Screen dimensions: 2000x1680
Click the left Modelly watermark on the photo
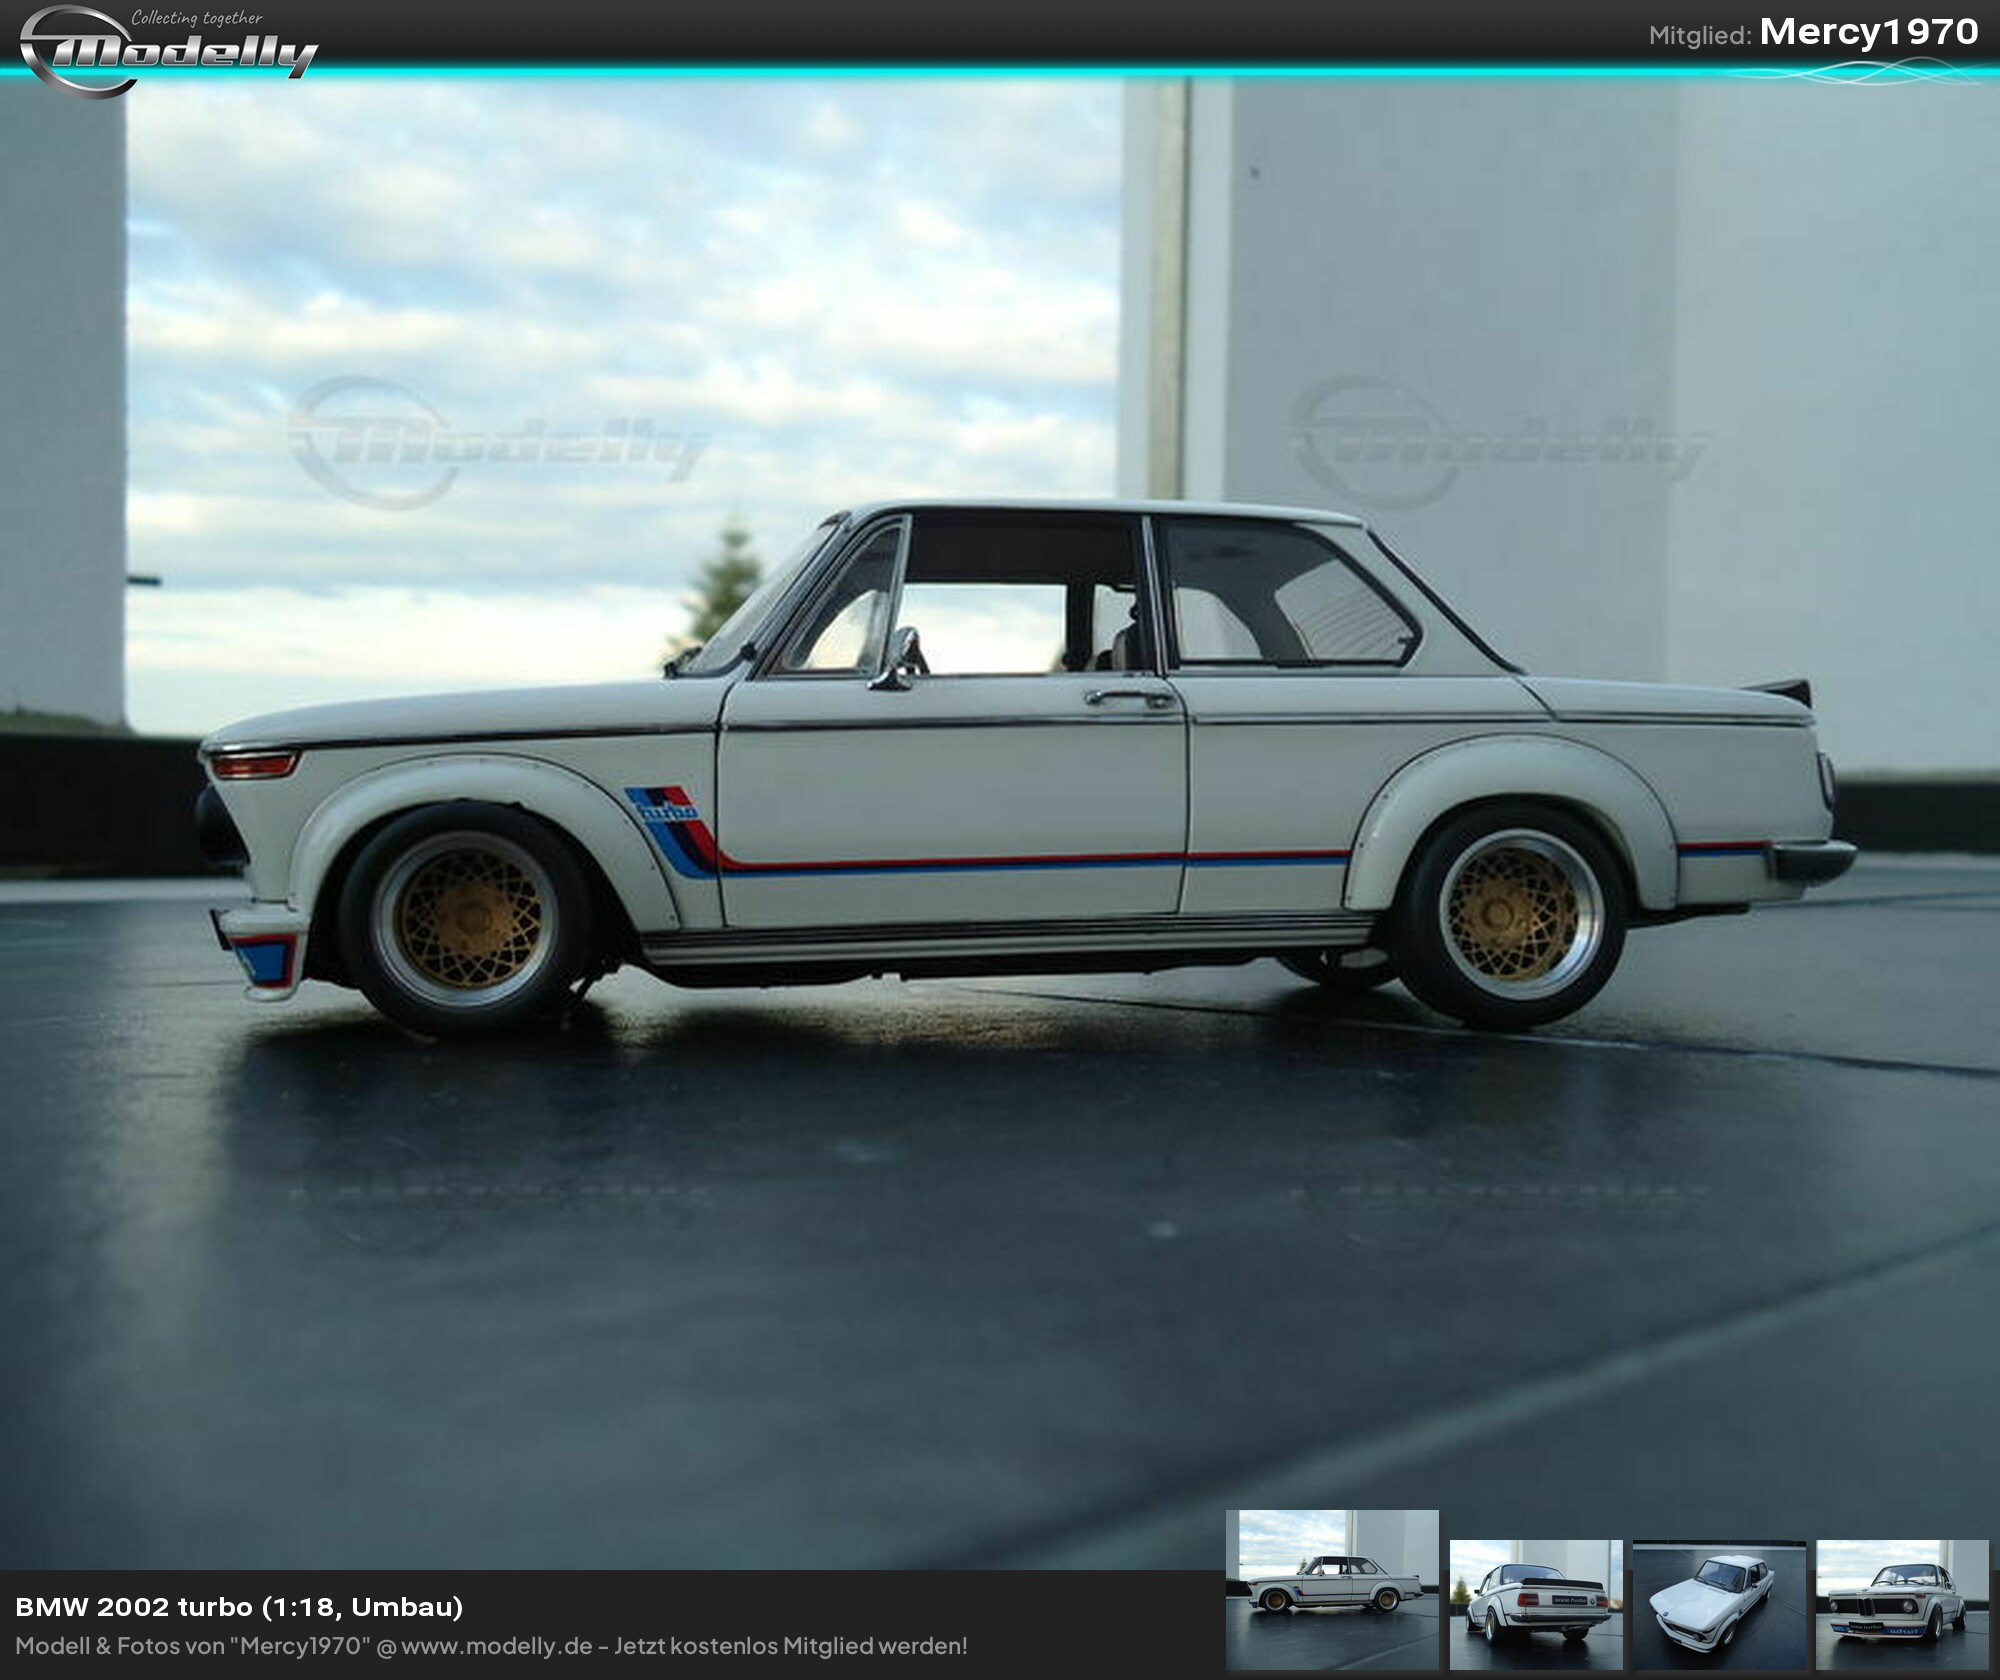click(x=497, y=442)
